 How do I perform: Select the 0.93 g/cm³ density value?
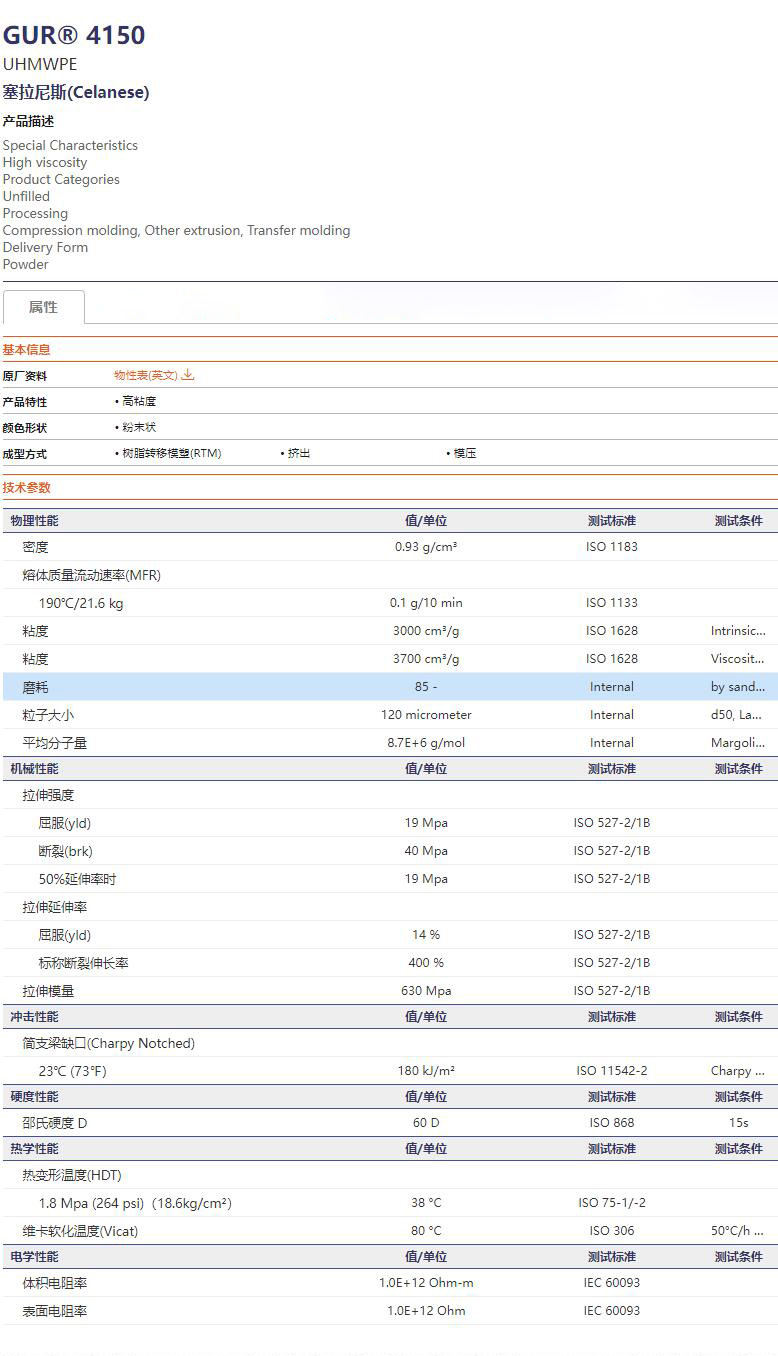[426, 547]
